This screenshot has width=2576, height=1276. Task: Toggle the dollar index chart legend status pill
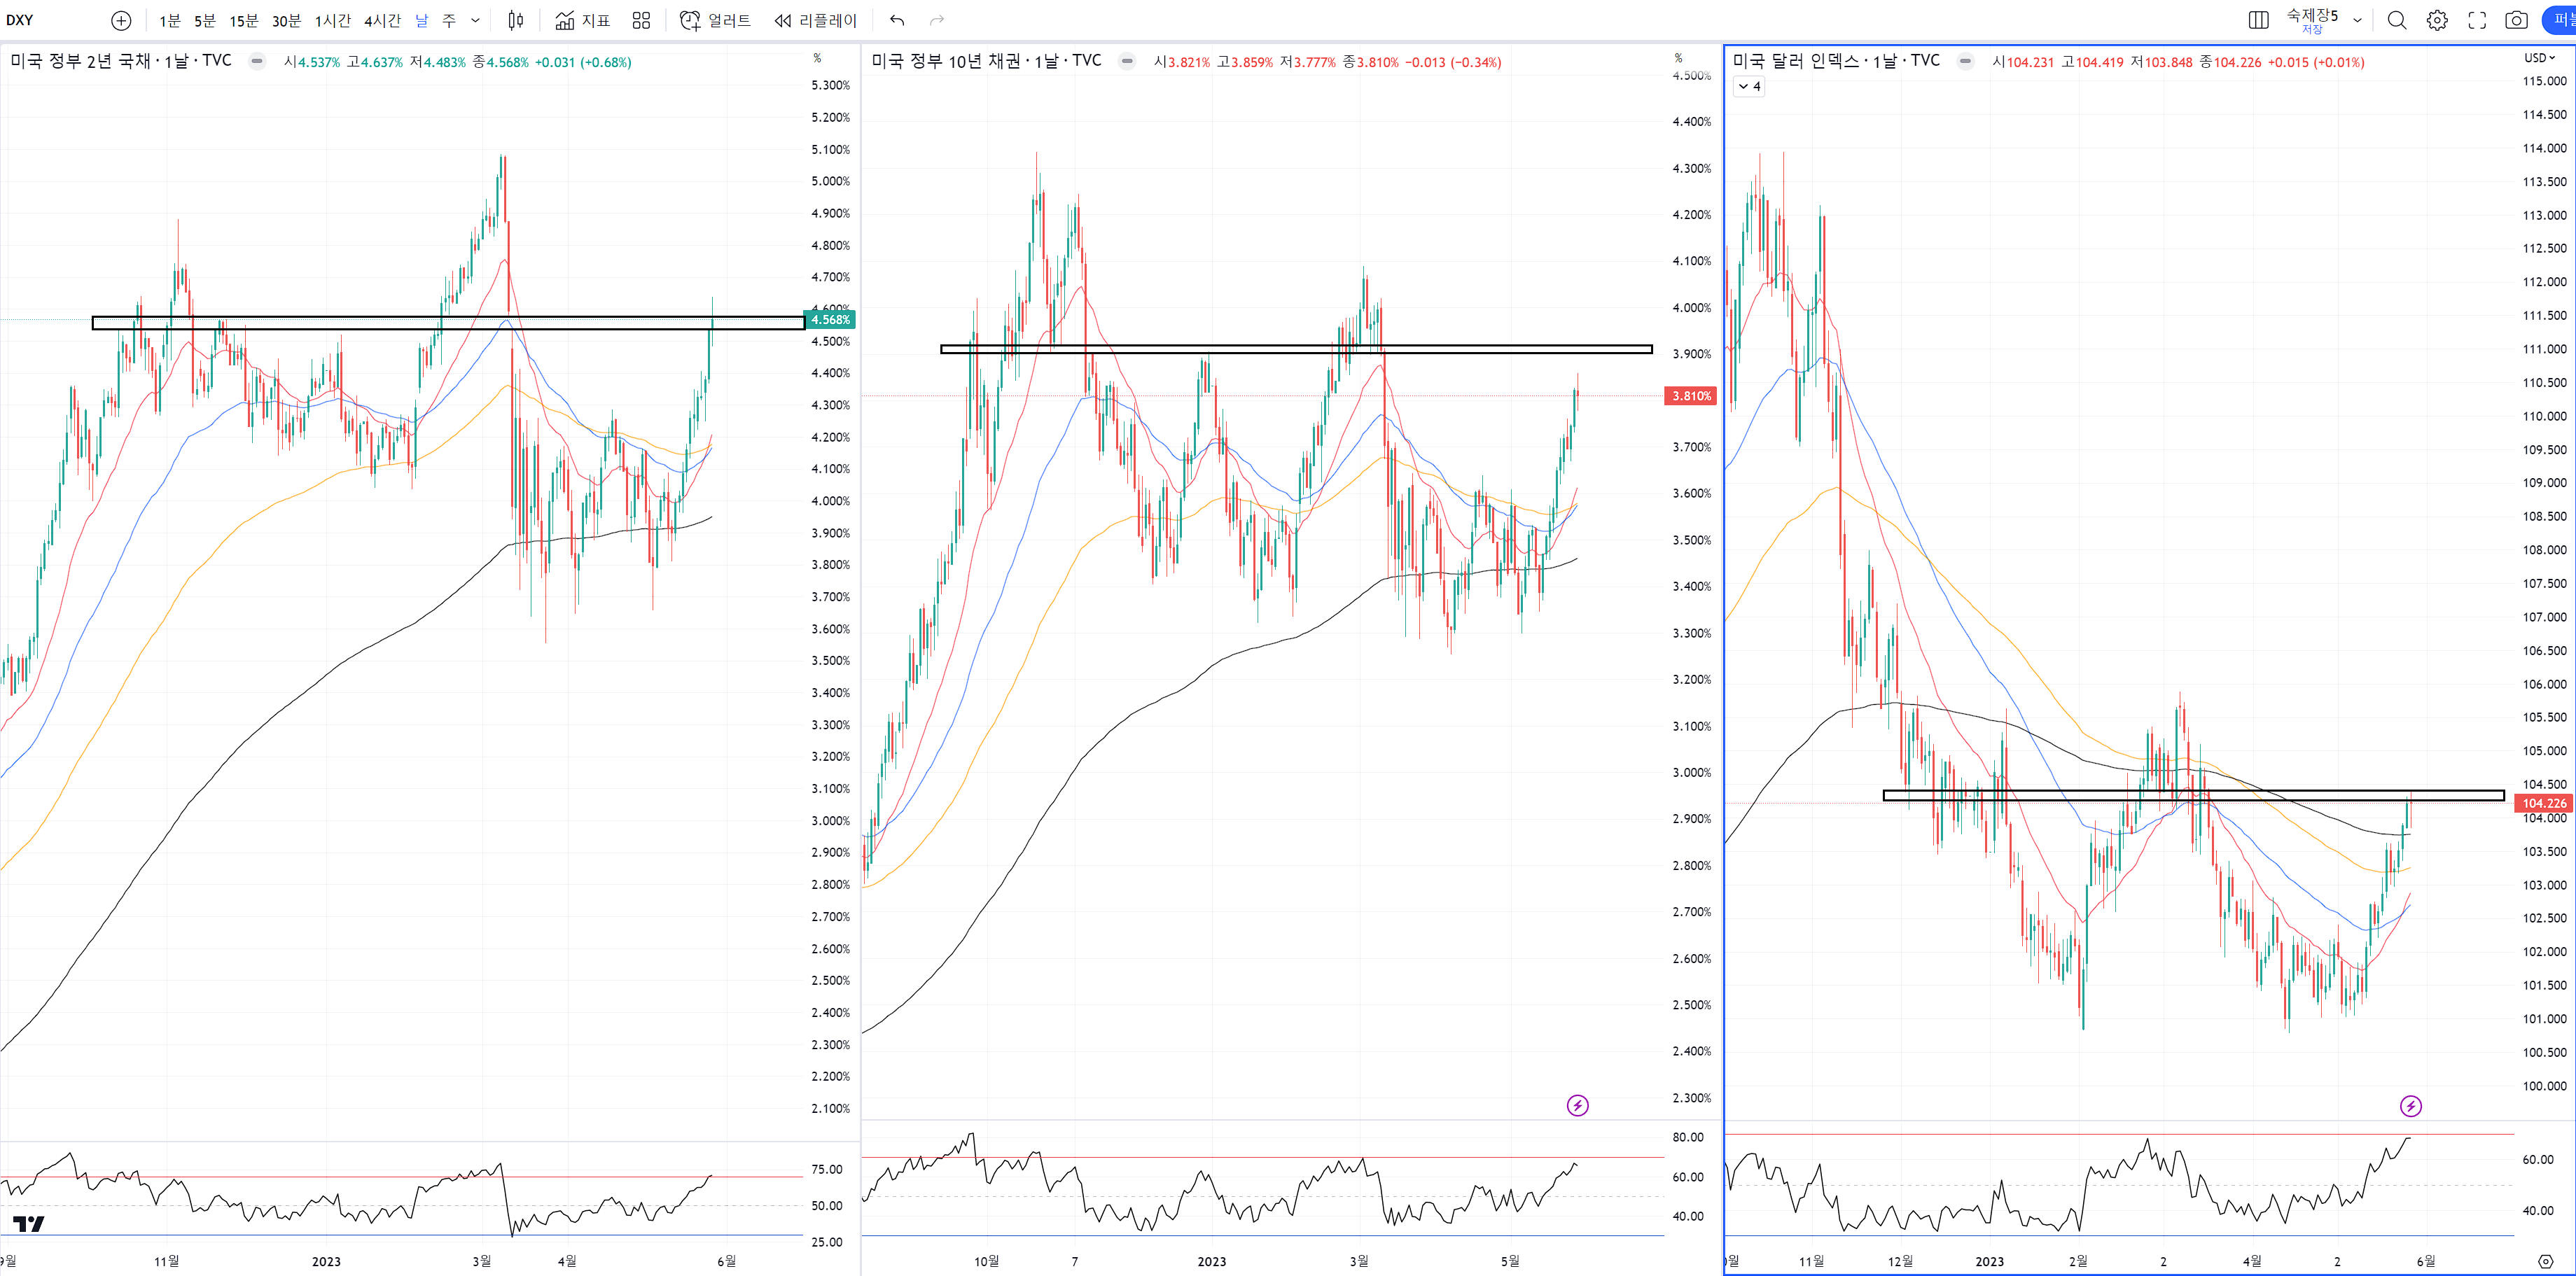(1965, 61)
